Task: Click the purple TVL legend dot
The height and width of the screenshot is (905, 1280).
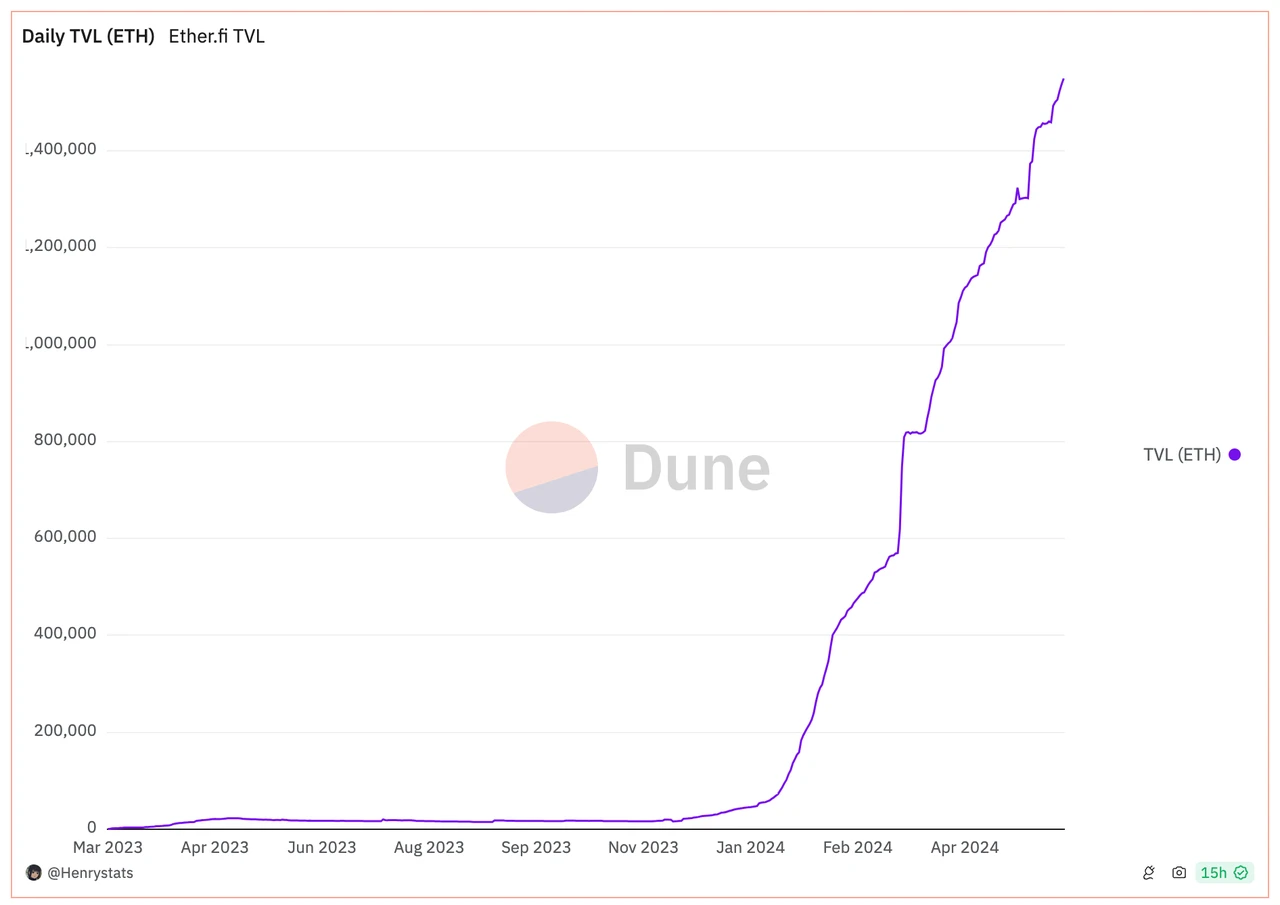Action: point(1235,455)
